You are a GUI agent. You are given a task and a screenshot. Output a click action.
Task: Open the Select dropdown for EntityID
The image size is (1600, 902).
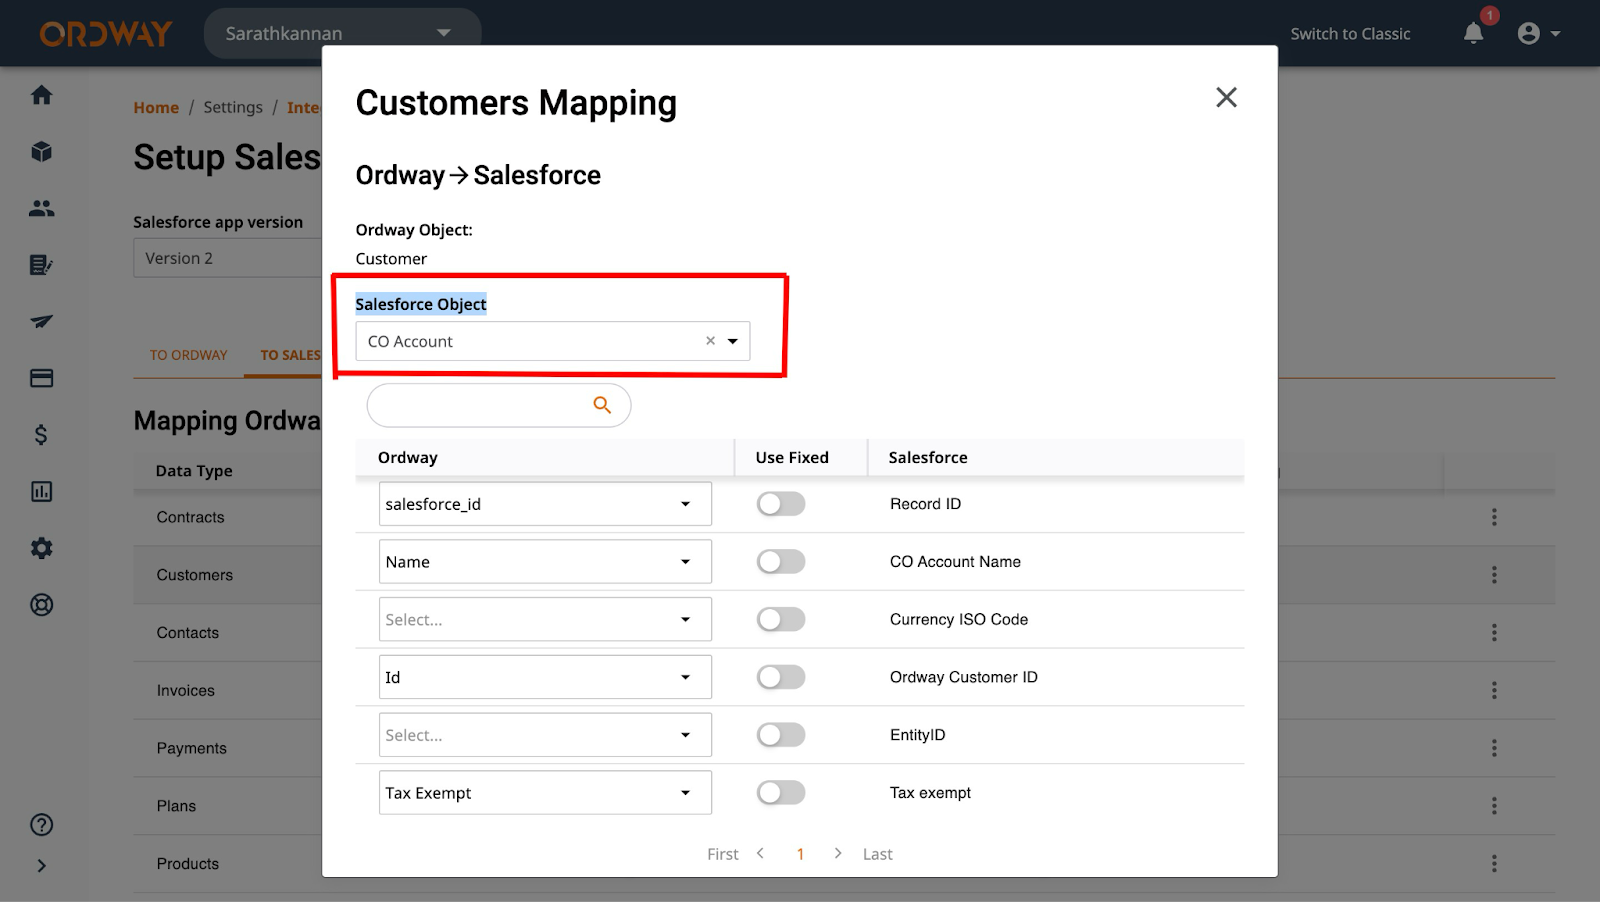click(x=545, y=735)
